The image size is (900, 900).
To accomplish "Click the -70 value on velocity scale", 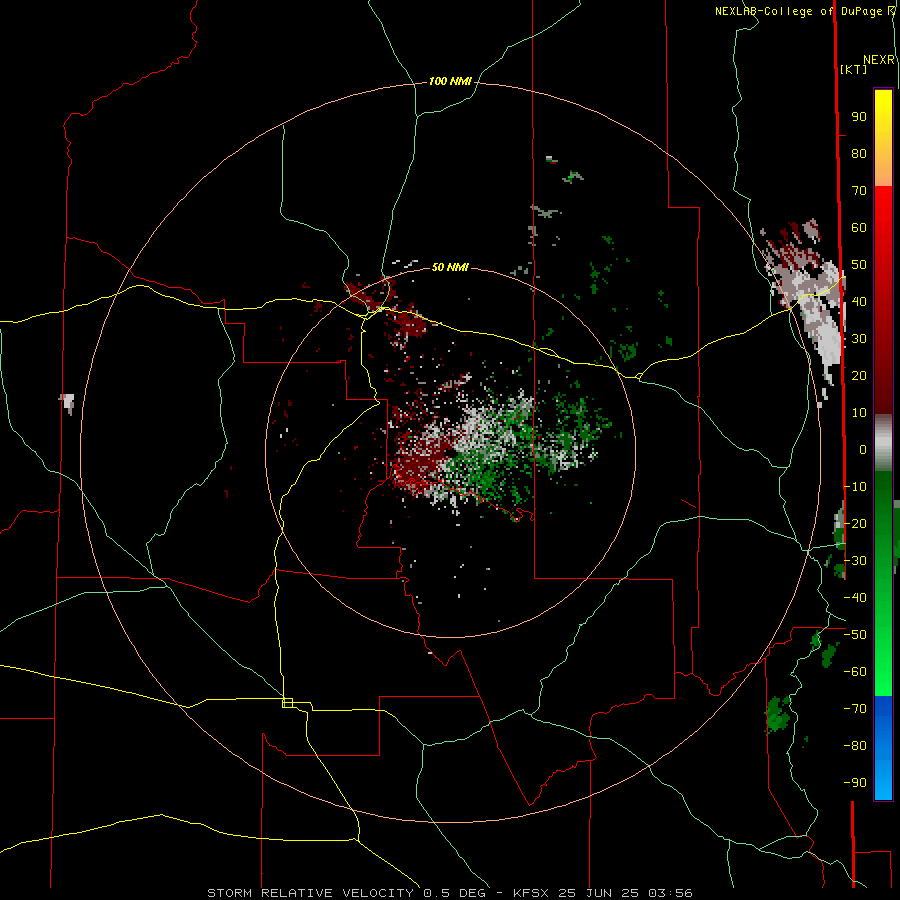I will 855,709.
